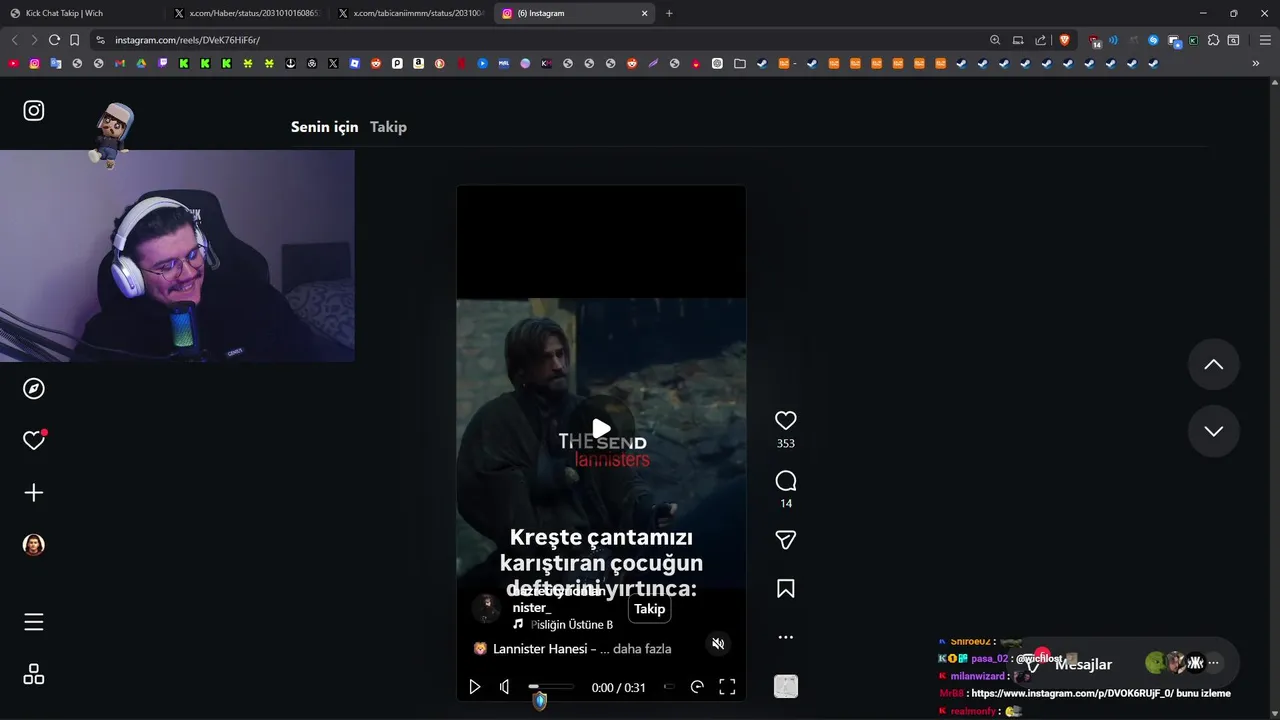Click pasa_02 username in chat overlay

click(989, 659)
